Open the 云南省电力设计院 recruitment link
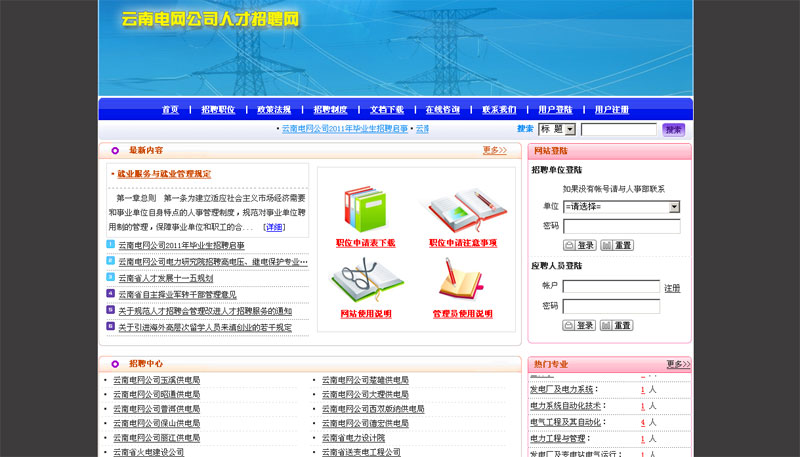This screenshot has height=457, width=800. [x=353, y=438]
